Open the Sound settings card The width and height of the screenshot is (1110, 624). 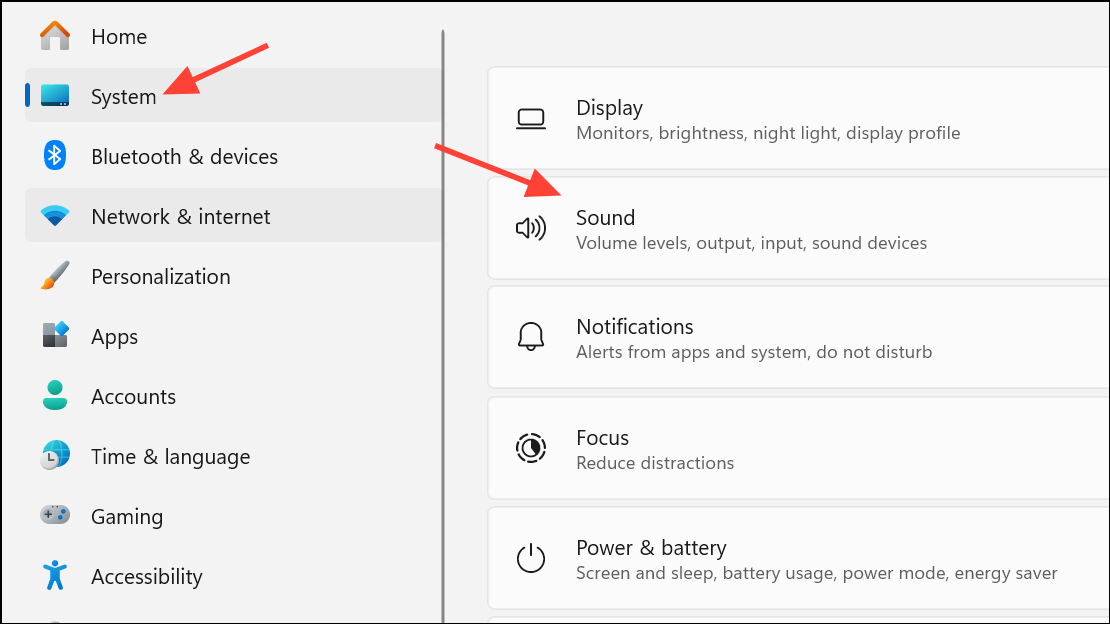pyautogui.click(x=799, y=228)
